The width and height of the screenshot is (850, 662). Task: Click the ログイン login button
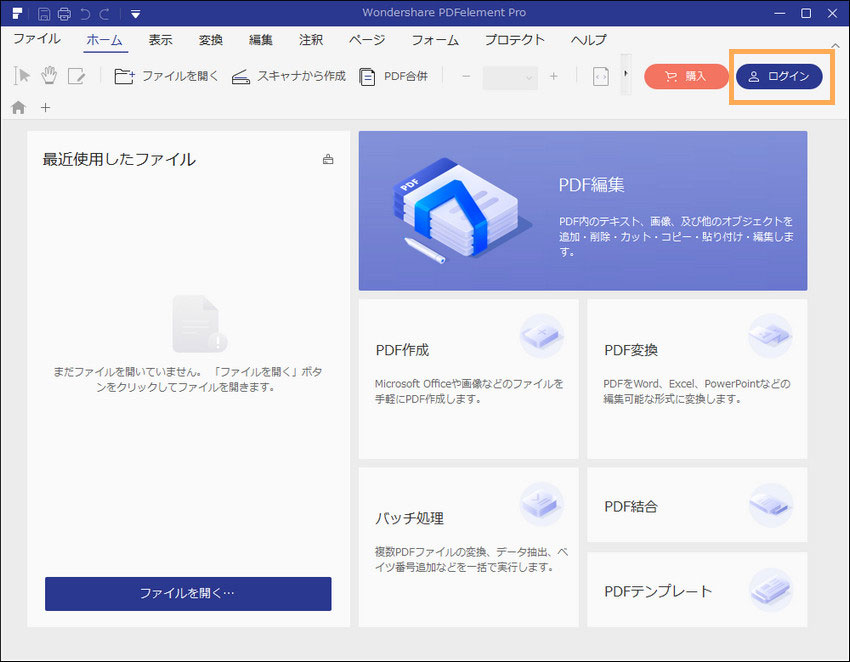tap(779, 76)
